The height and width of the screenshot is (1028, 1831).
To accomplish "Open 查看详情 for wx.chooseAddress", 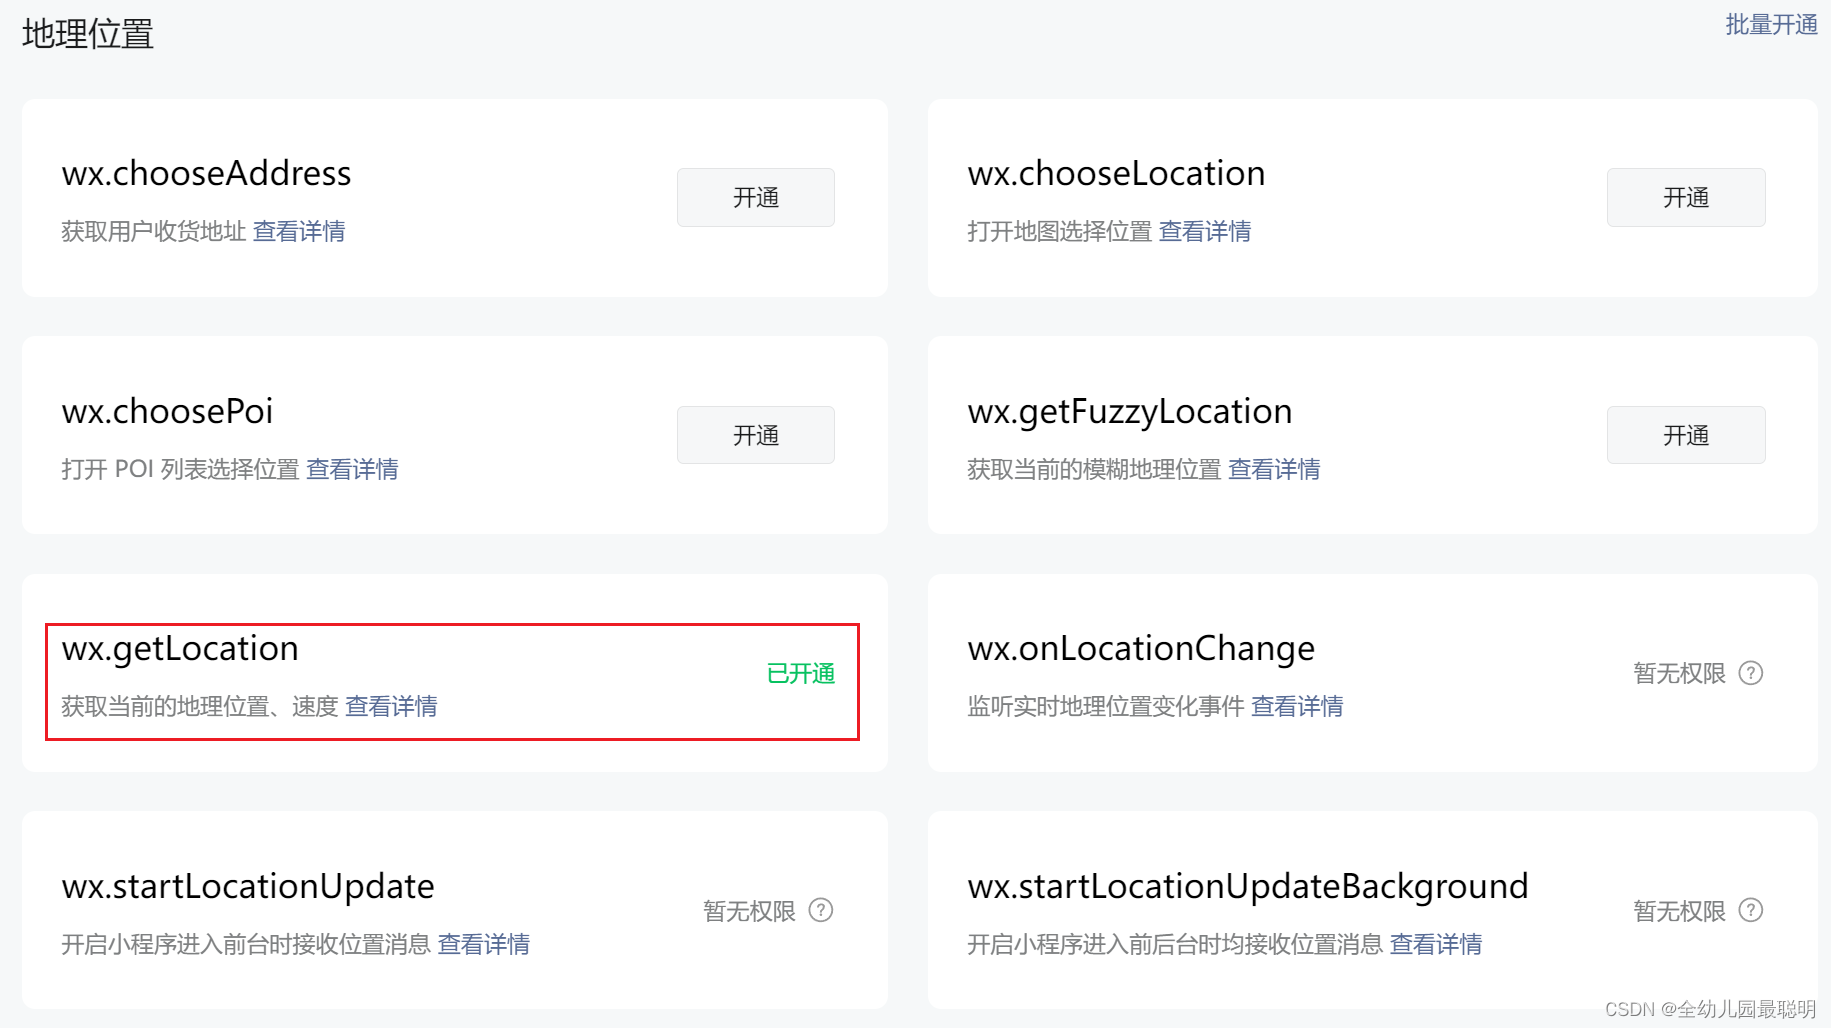I will [299, 232].
